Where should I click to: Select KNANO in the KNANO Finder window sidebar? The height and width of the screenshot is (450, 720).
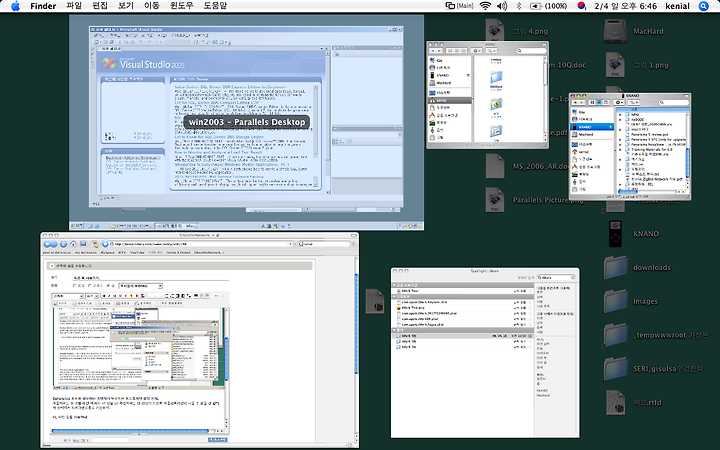coord(592,127)
